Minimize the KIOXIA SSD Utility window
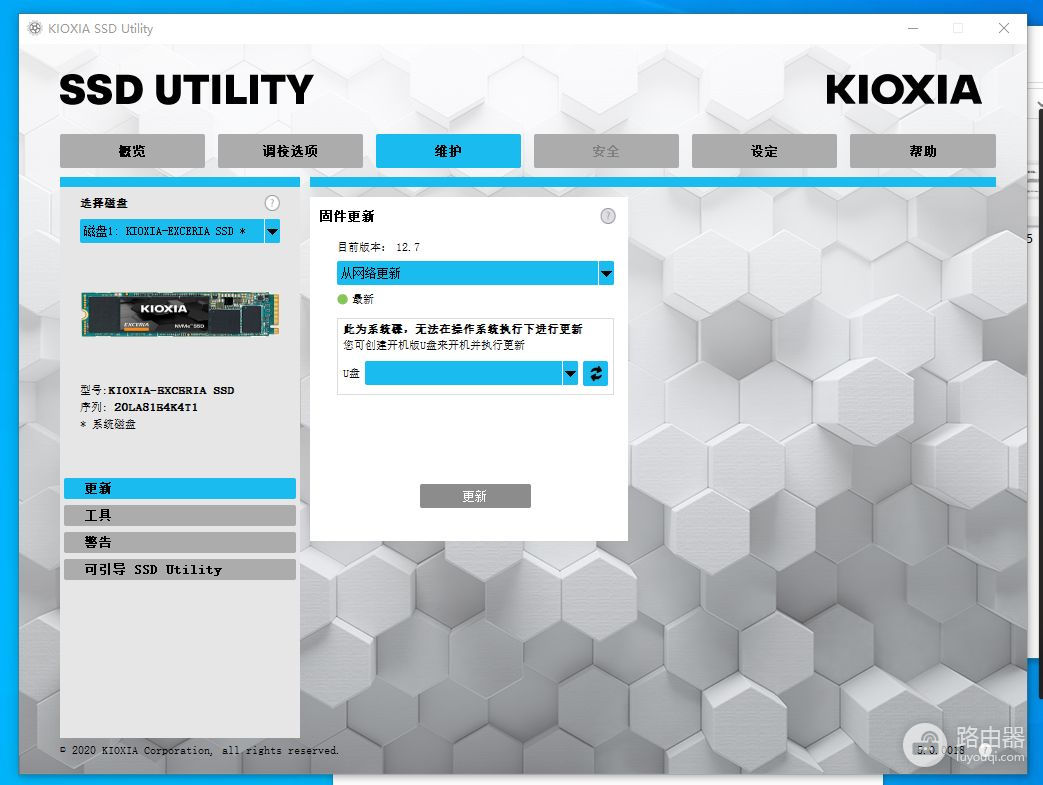 (913, 28)
